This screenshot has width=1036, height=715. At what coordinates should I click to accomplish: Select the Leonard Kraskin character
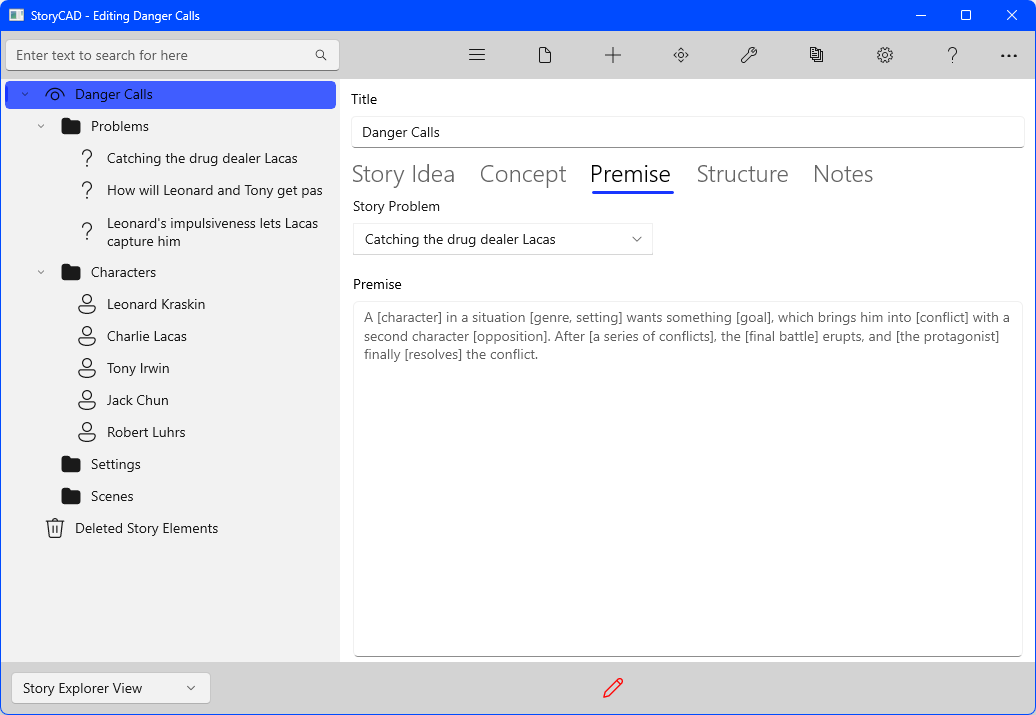(x=156, y=304)
